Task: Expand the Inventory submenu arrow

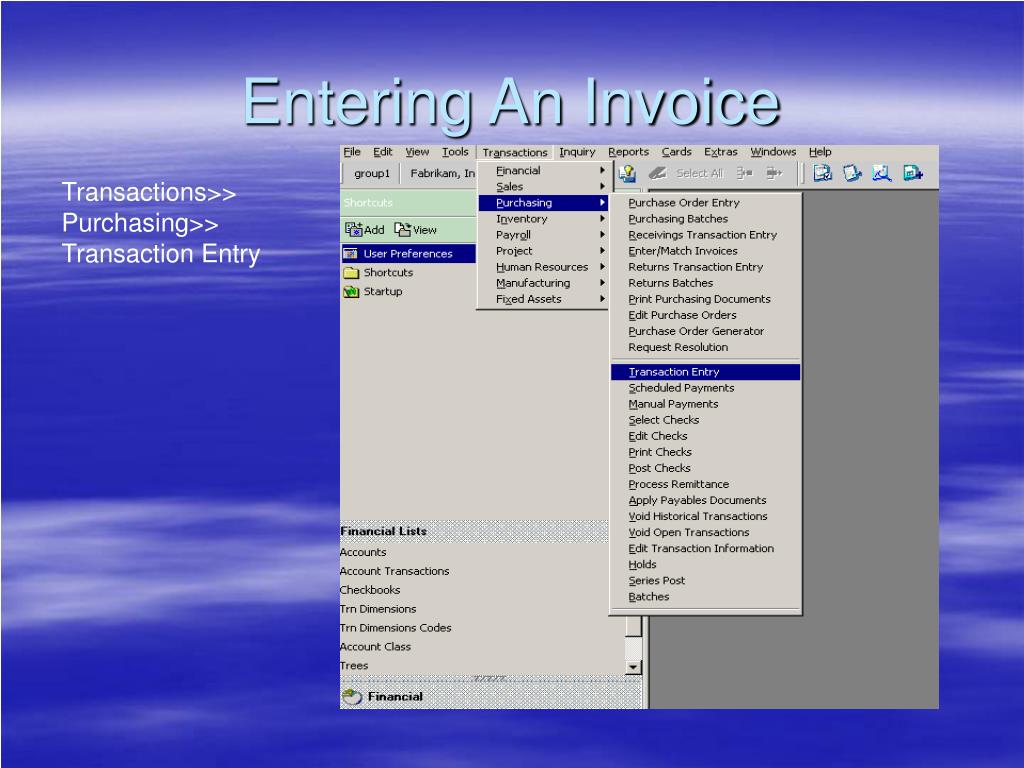Action: 602,219
